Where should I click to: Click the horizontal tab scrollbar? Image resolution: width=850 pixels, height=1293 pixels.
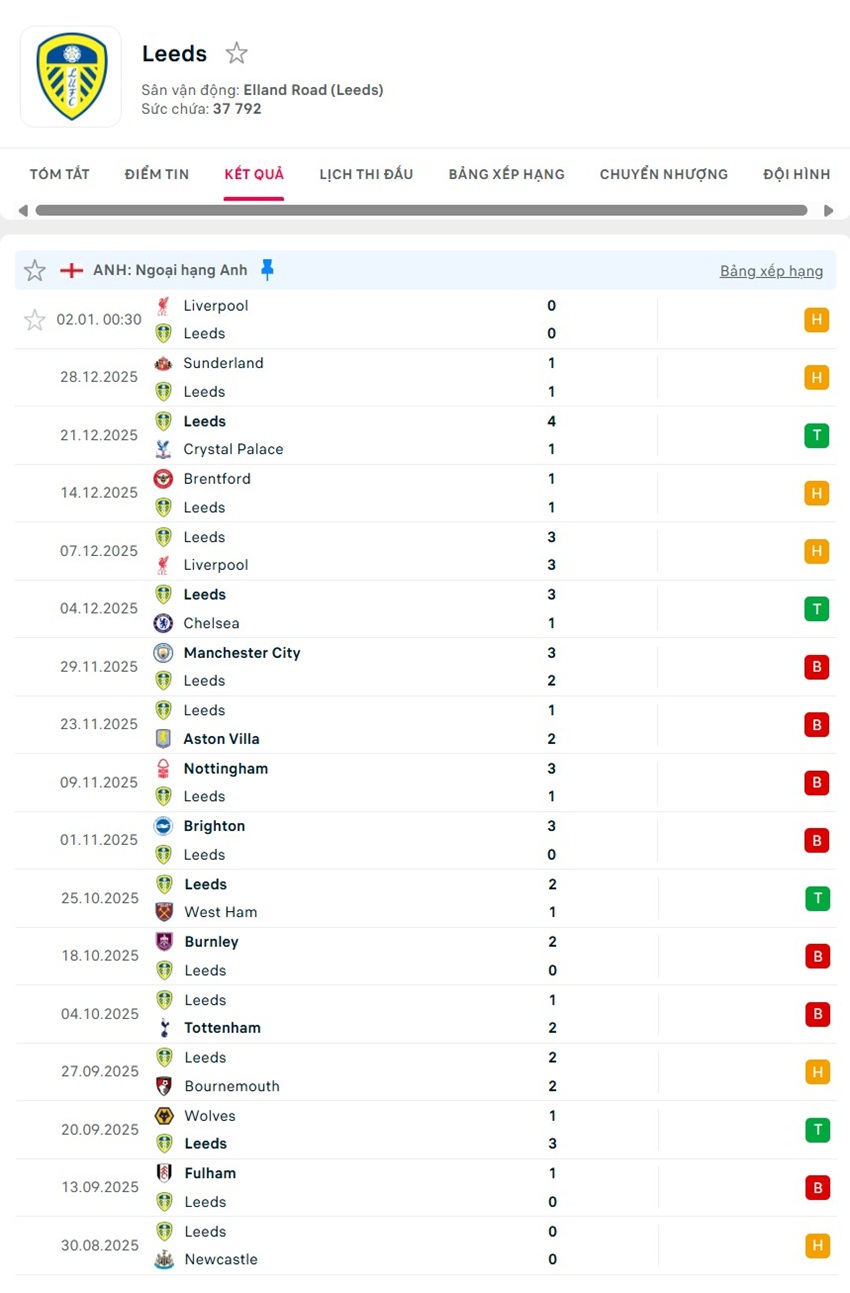(x=421, y=211)
